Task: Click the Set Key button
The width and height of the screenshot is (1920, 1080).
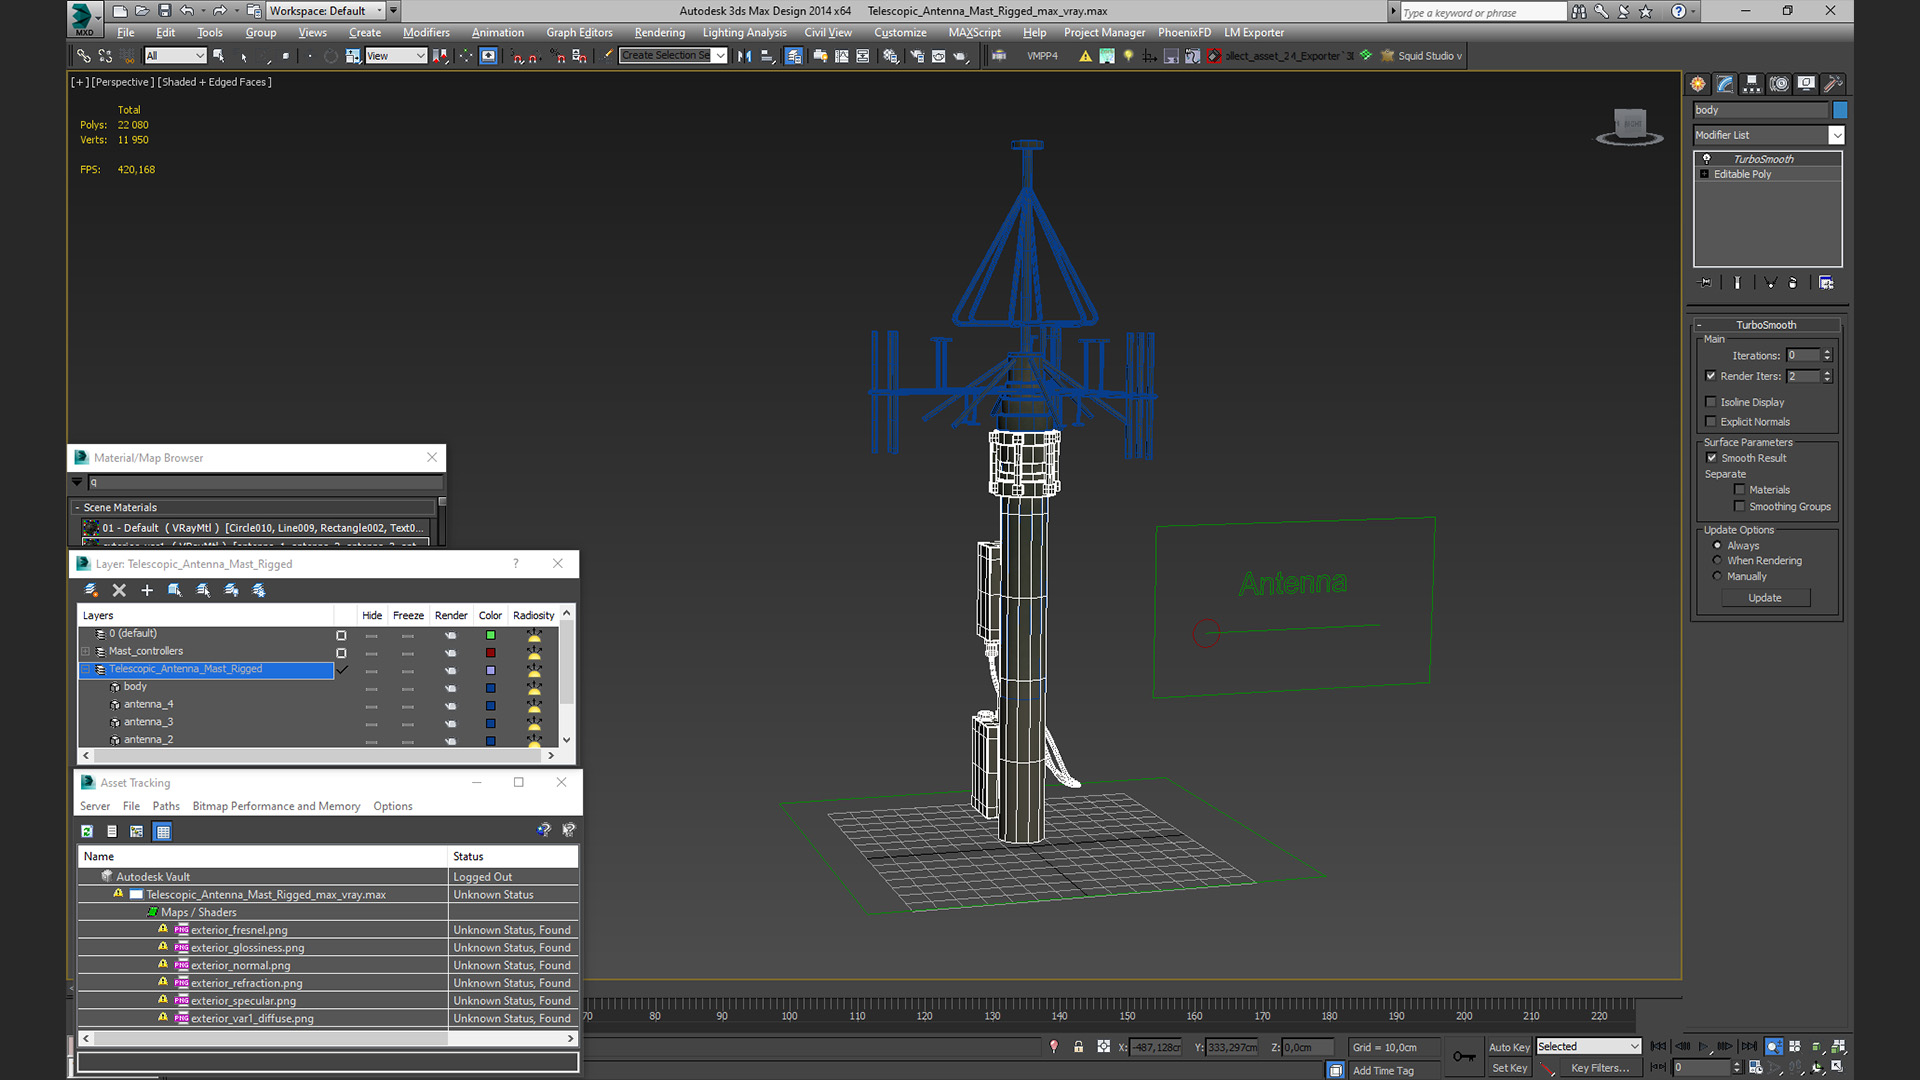Action: 1509,1068
